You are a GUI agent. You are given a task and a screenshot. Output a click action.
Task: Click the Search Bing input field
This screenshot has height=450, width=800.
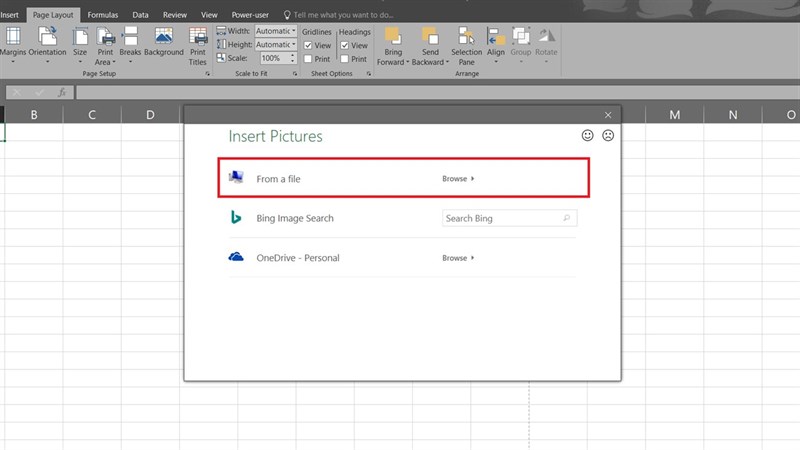pyautogui.click(x=509, y=218)
